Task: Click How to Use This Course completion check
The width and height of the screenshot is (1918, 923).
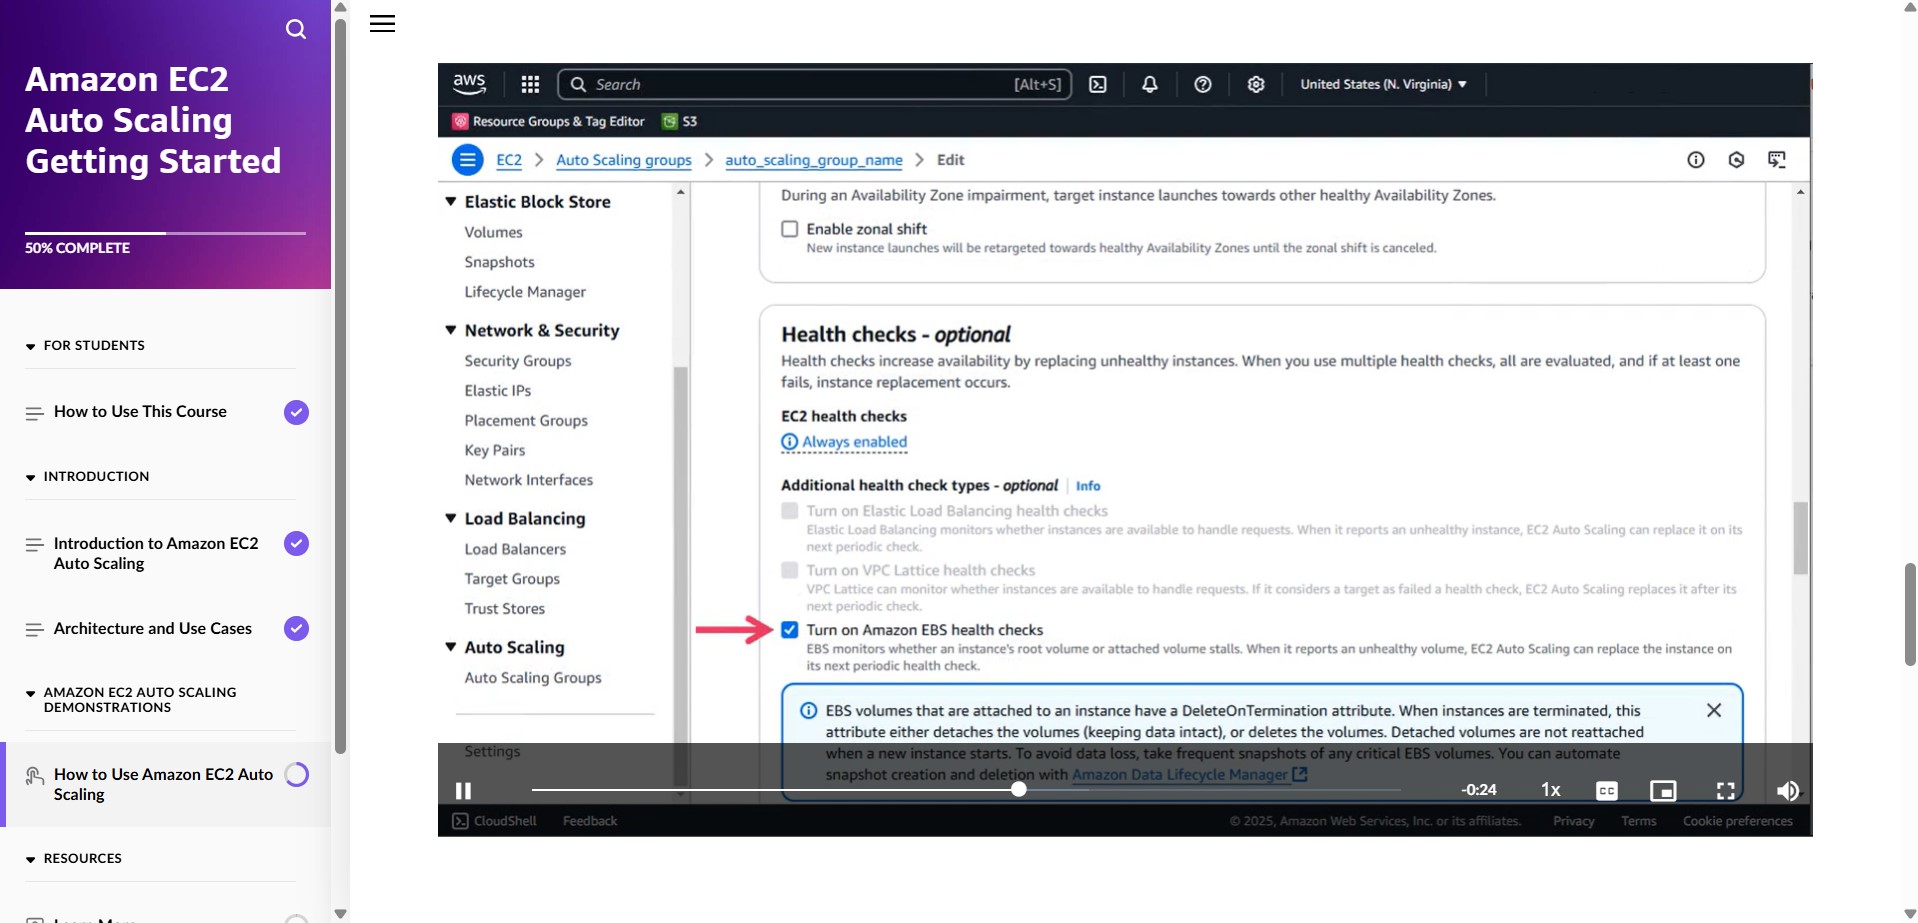Action: (296, 412)
